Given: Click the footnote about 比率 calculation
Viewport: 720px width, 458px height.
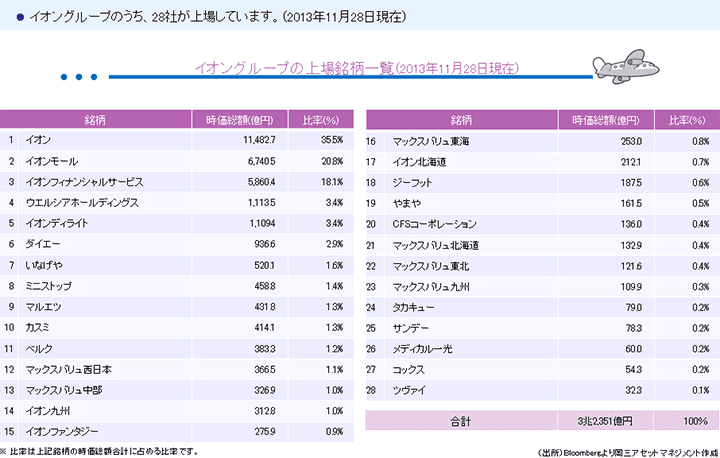Looking at the screenshot, I should pos(100,452).
